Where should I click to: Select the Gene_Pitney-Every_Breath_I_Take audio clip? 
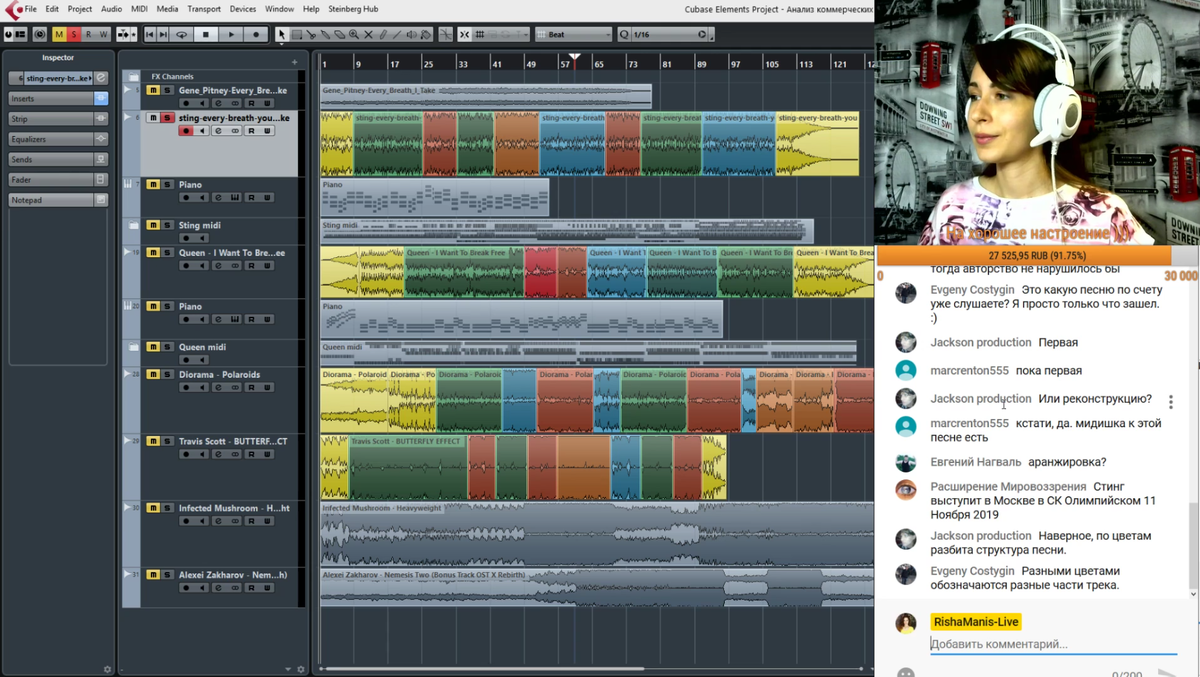pos(486,96)
